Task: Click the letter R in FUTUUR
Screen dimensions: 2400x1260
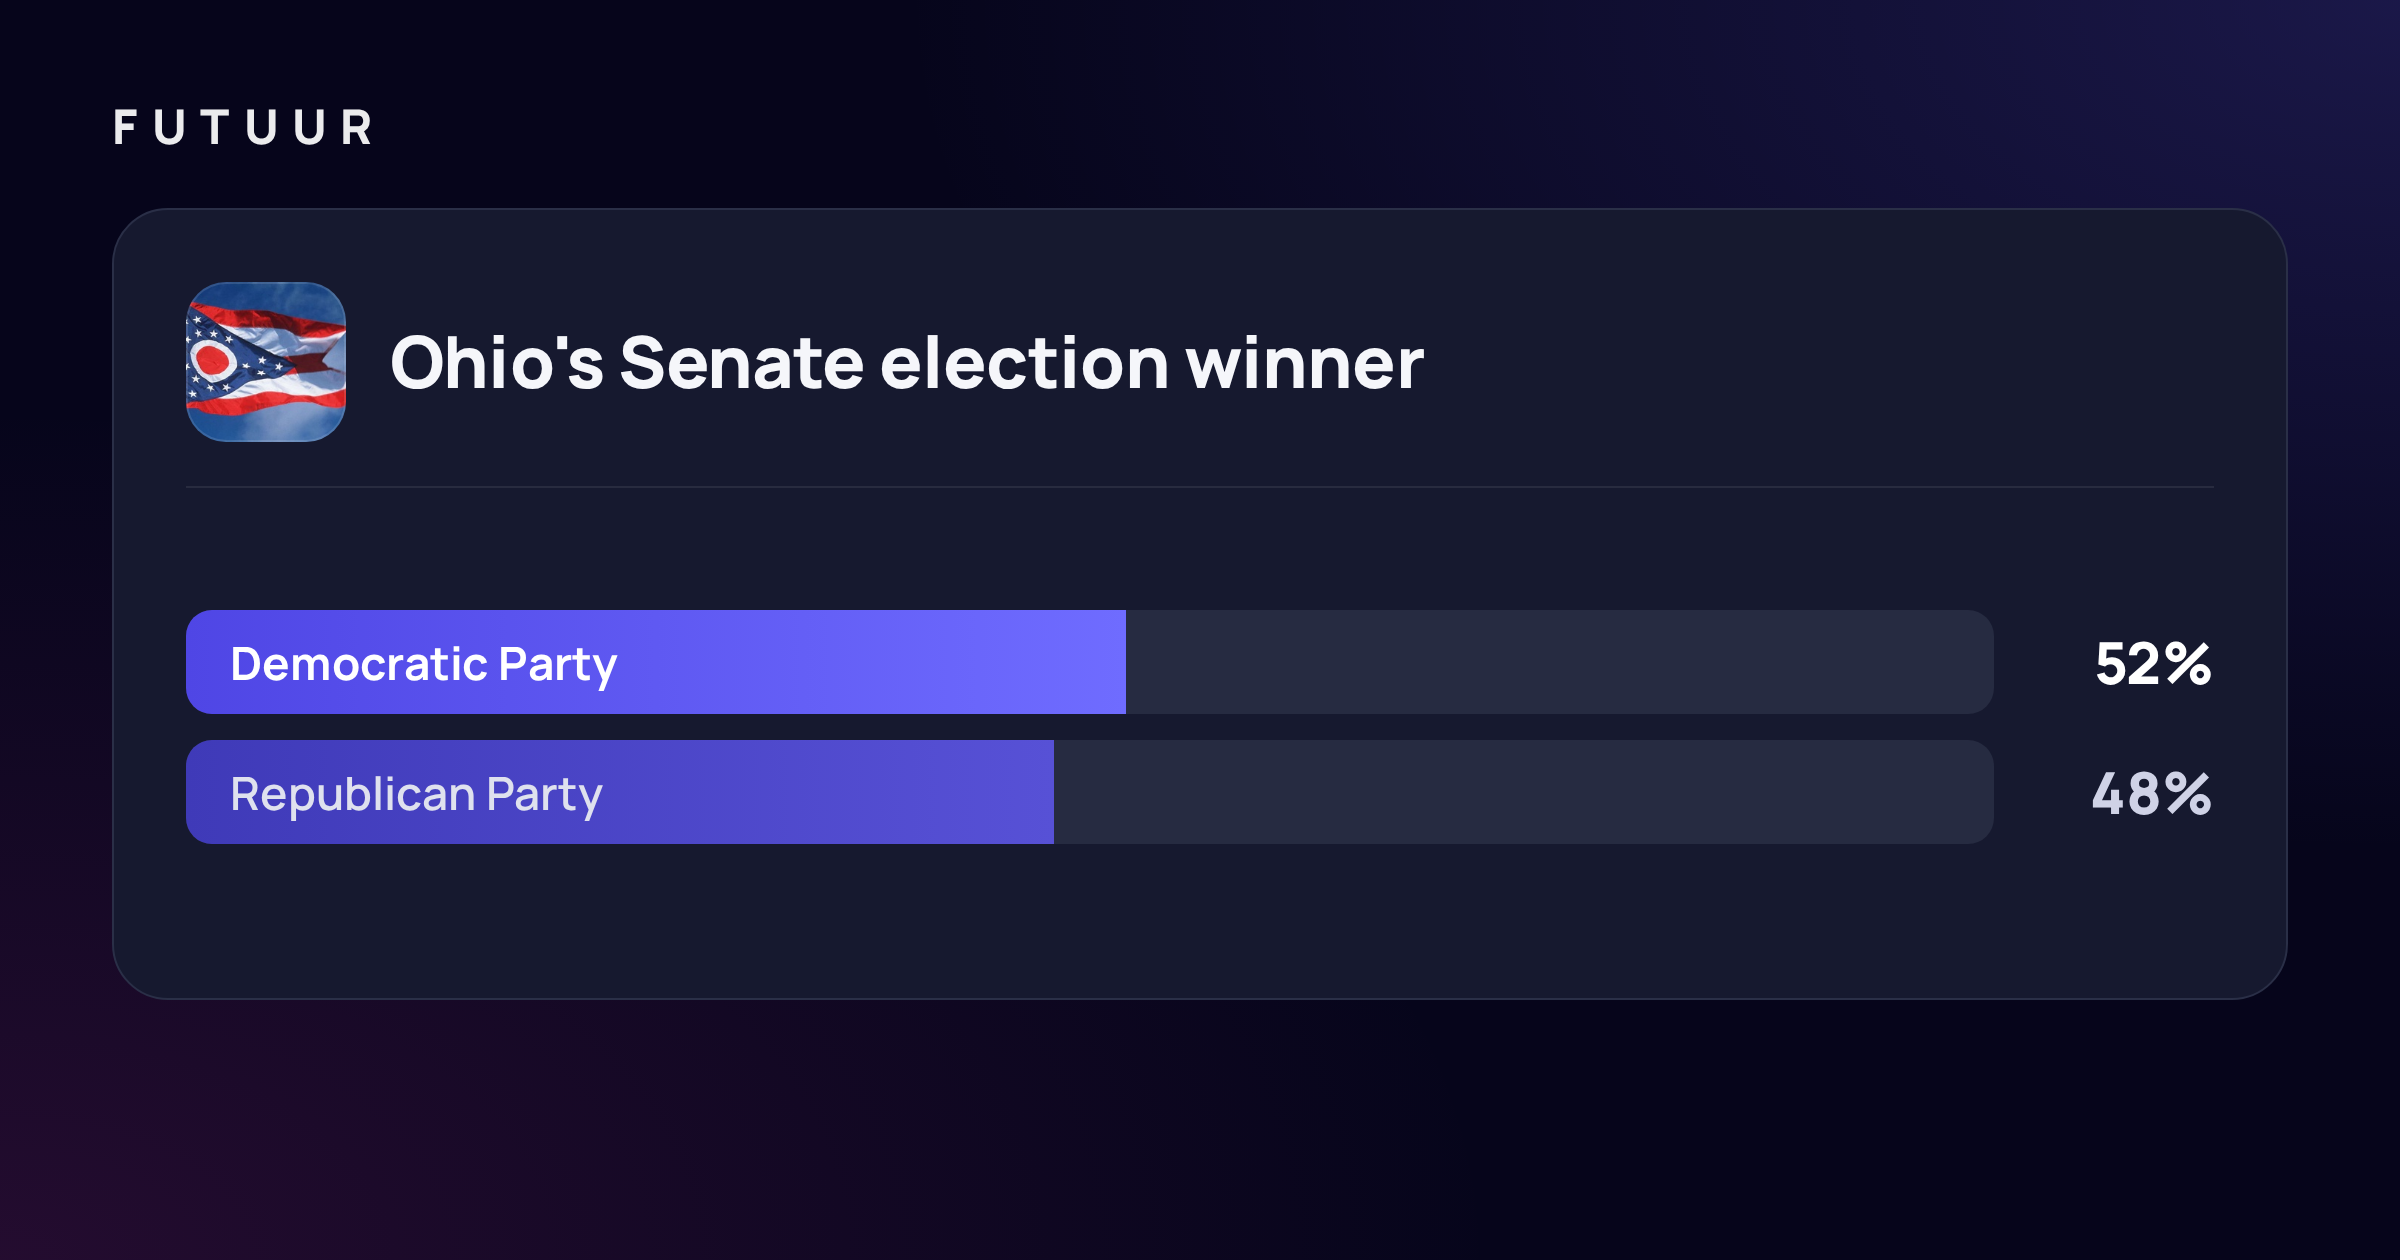Action: [x=357, y=128]
